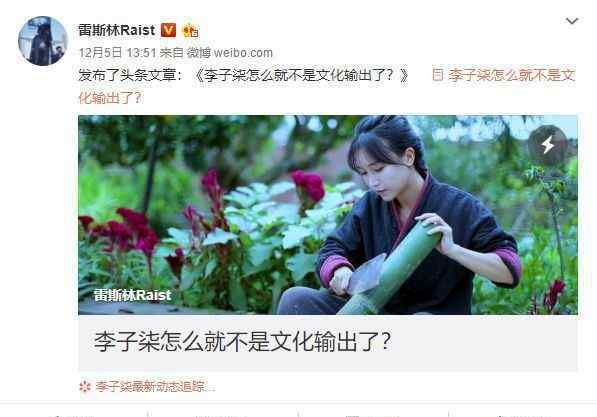Click the orange V verified badge
597x417 pixels.
click(x=168, y=30)
